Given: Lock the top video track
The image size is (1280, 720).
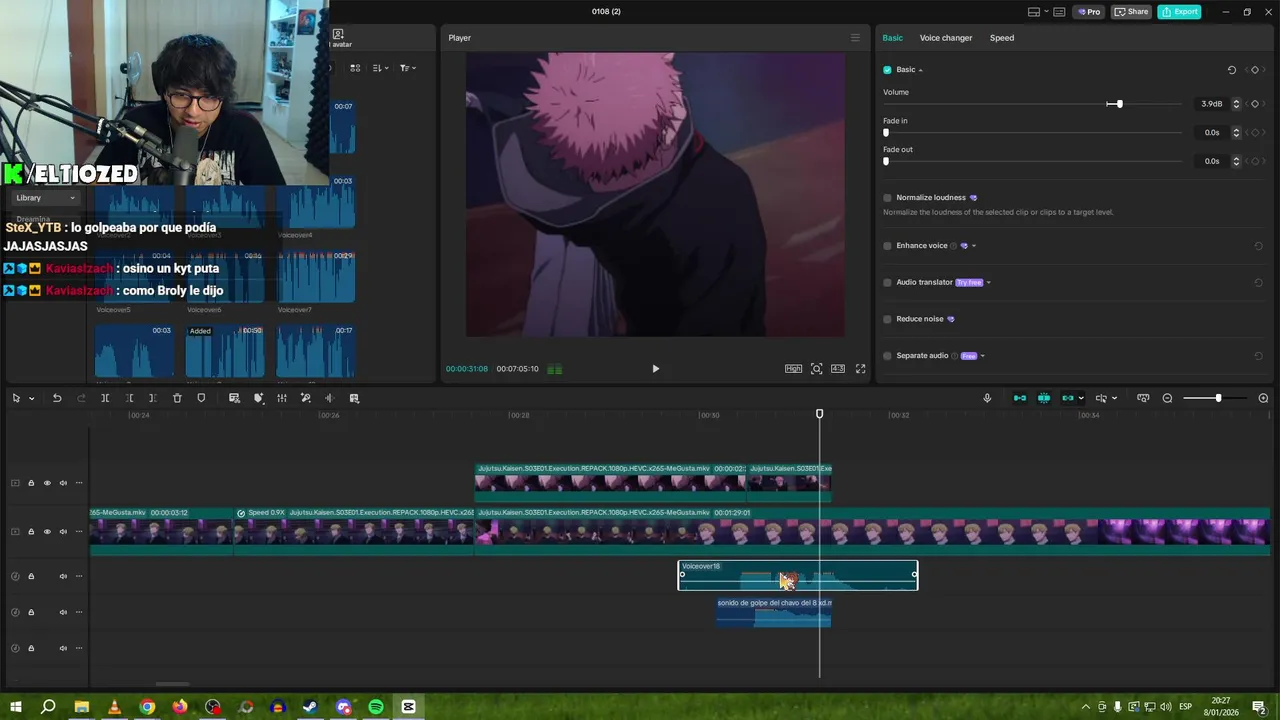Looking at the screenshot, I should (31, 483).
